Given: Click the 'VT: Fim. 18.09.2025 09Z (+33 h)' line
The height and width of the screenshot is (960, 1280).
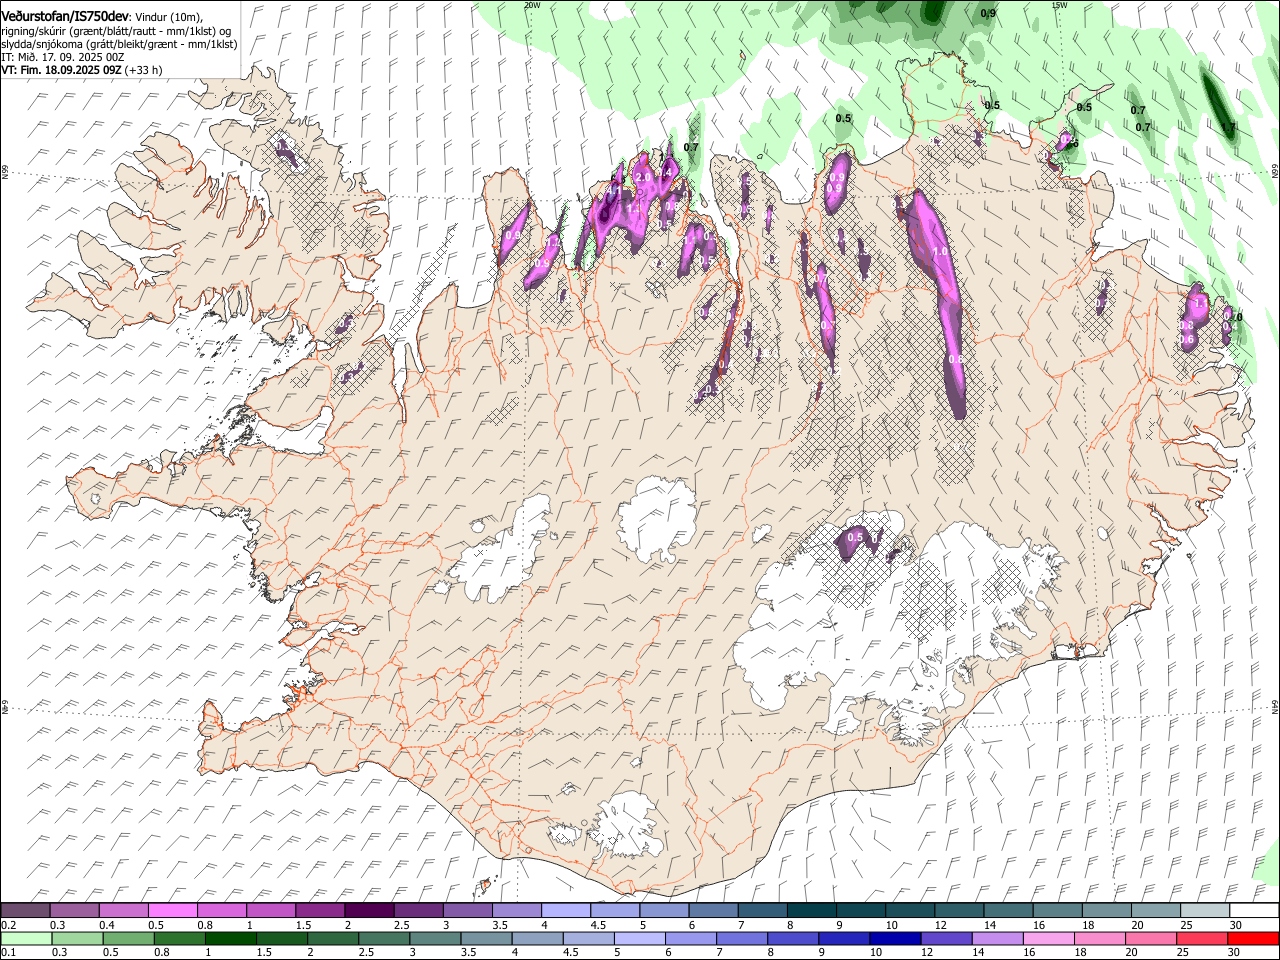Looking at the screenshot, I should [81, 70].
